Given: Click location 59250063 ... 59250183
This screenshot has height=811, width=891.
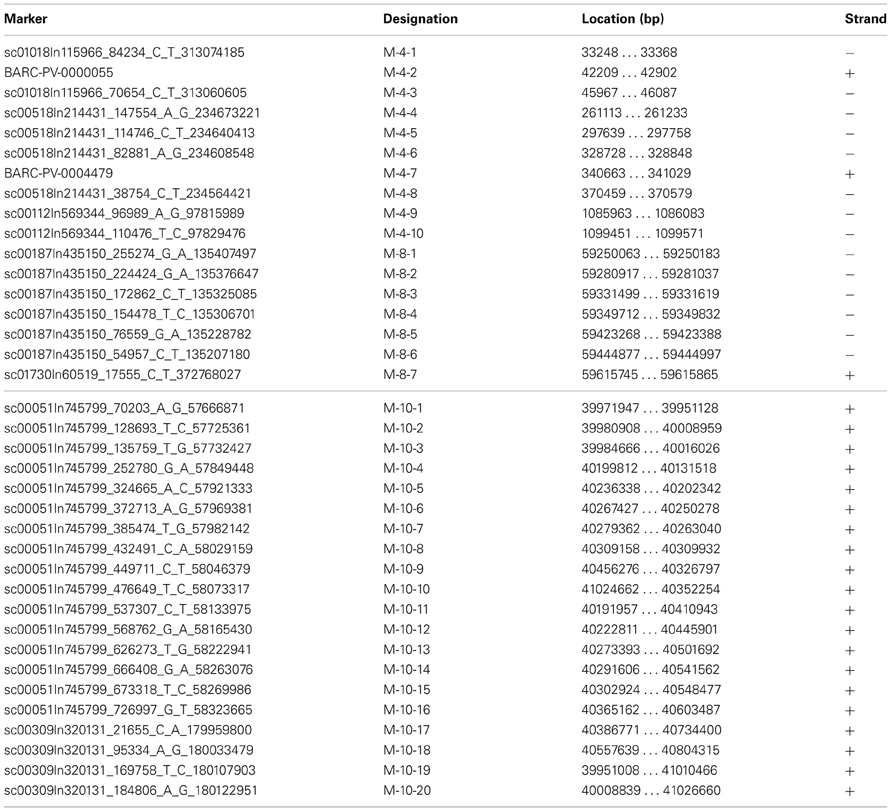Looking at the screenshot, I should tap(651, 254).
